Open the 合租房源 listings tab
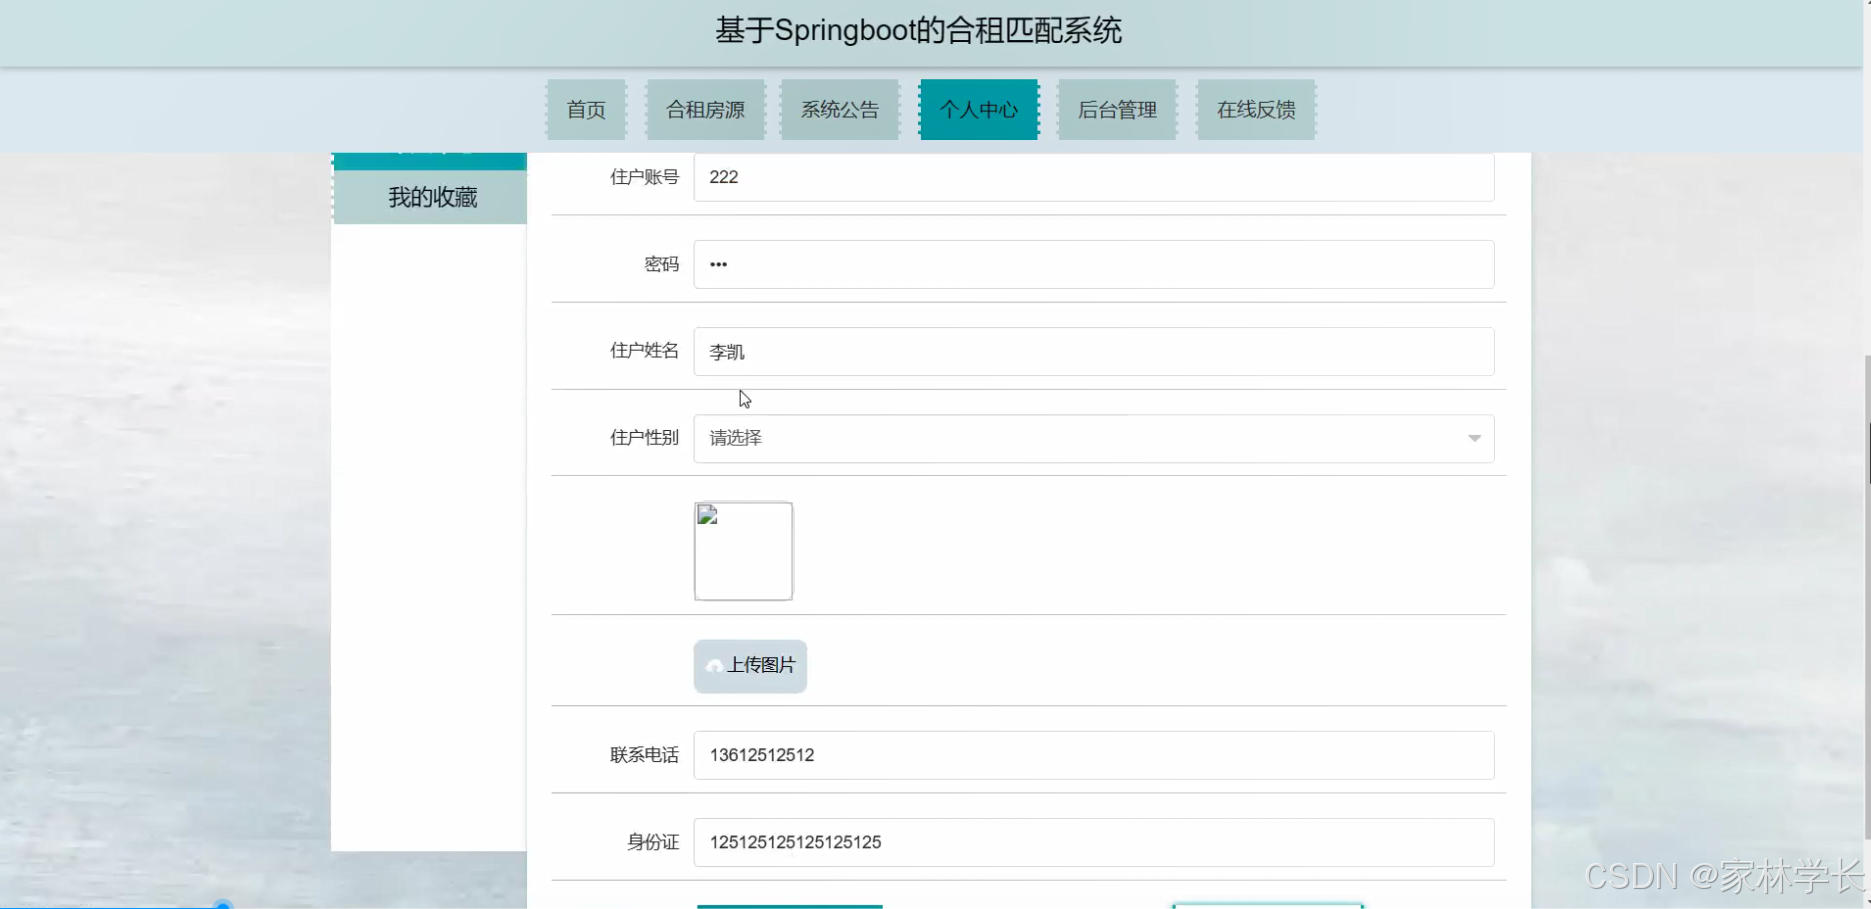Image resolution: width=1871 pixels, height=909 pixels. point(705,109)
